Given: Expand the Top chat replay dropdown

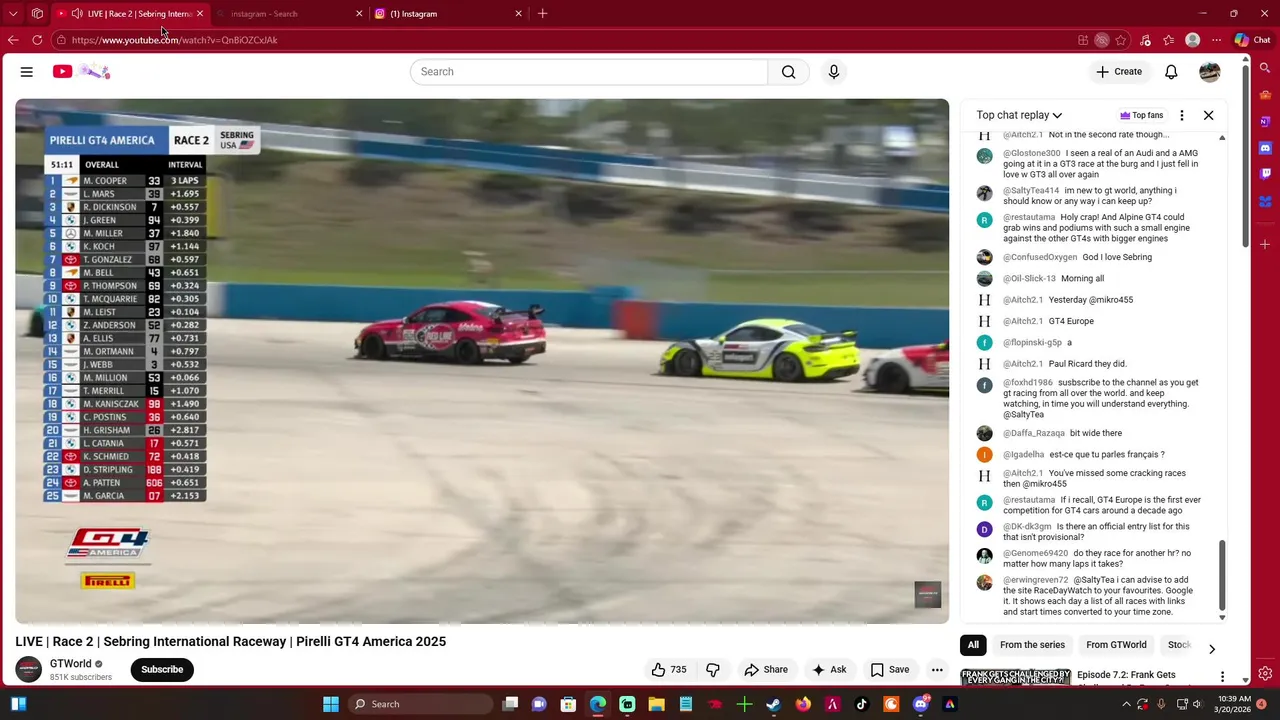Looking at the screenshot, I should (1019, 115).
